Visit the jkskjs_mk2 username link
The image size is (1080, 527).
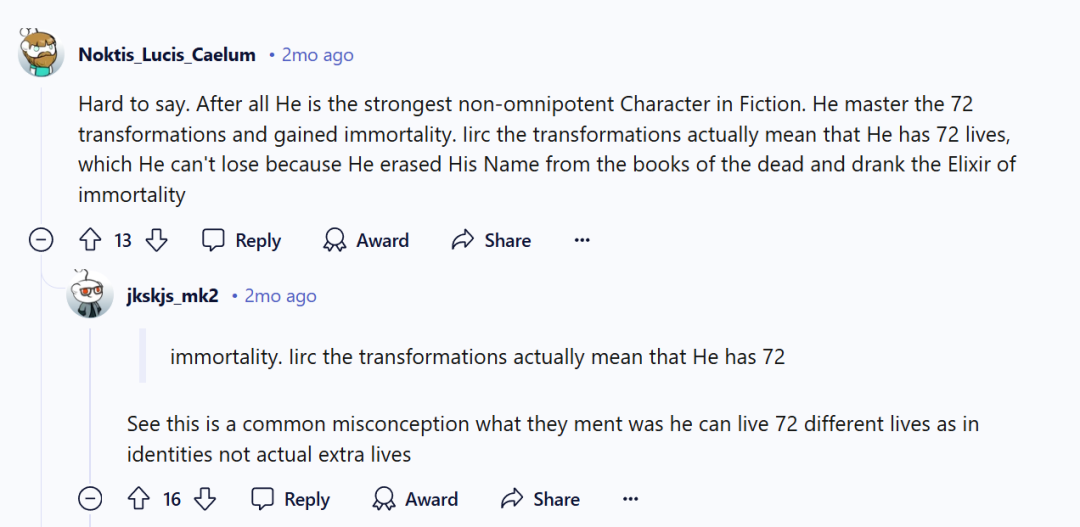coord(173,296)
